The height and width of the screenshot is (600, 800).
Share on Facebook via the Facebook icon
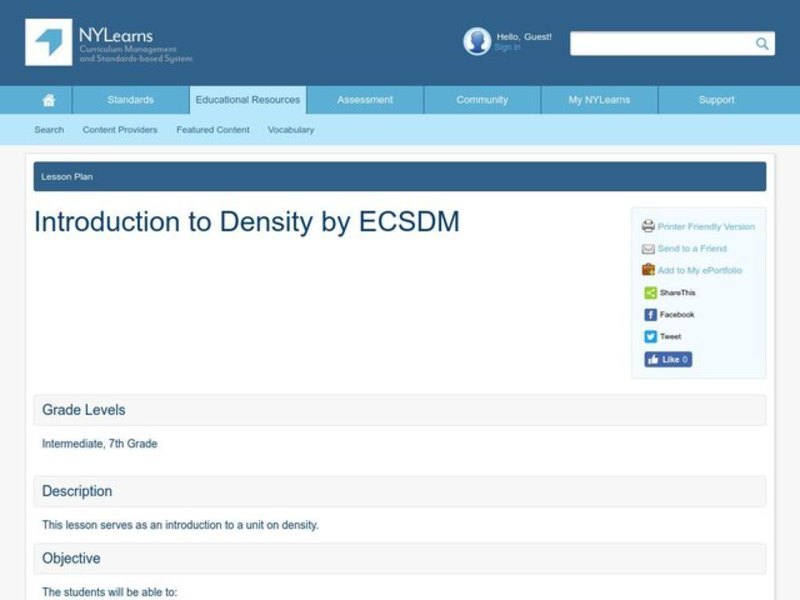click(x=650, y=314)
